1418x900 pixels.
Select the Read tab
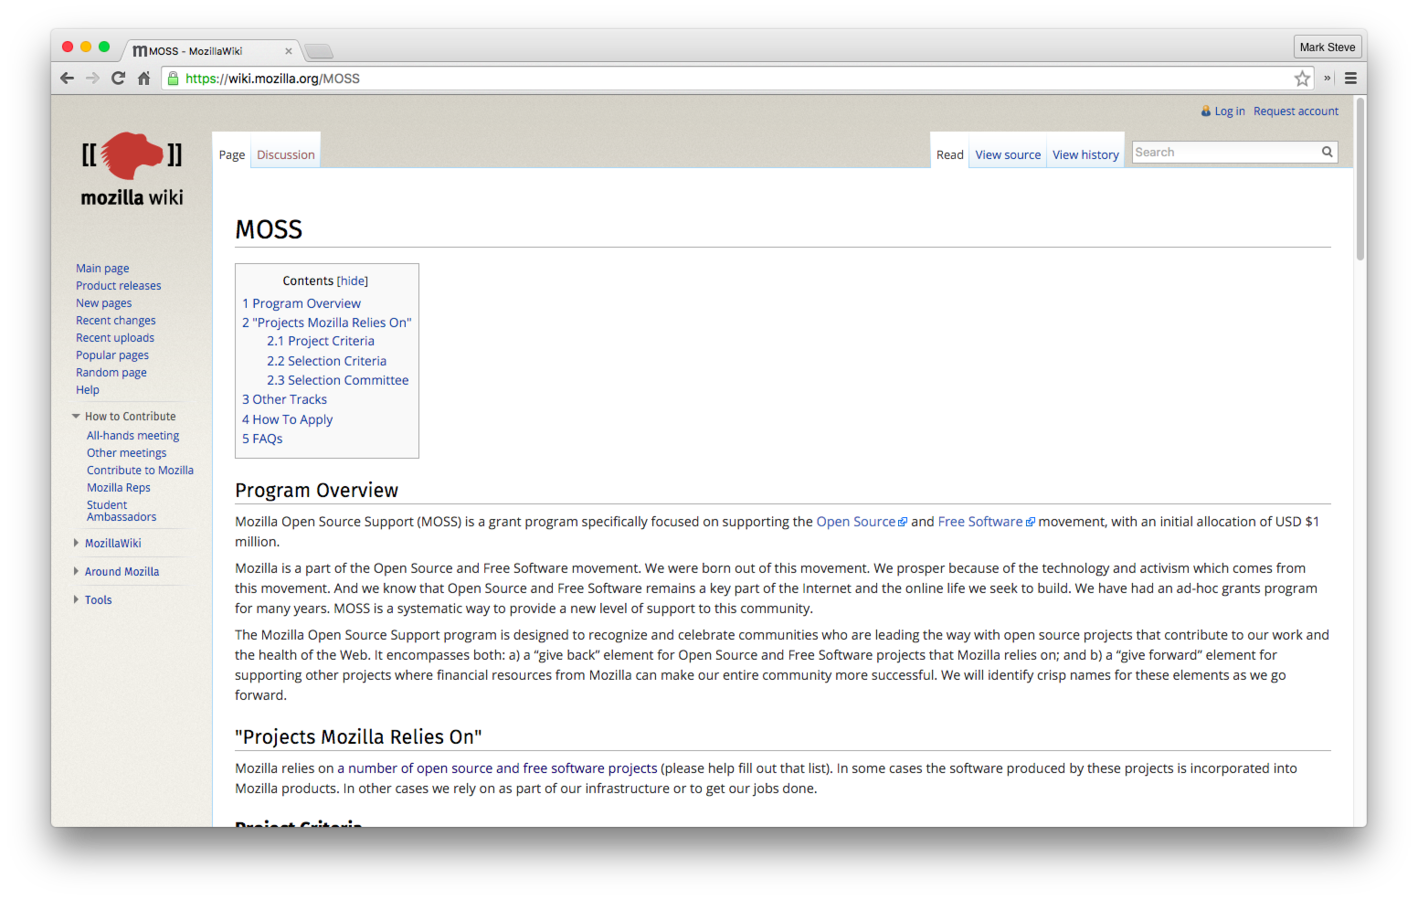click(x=950, y=155)
